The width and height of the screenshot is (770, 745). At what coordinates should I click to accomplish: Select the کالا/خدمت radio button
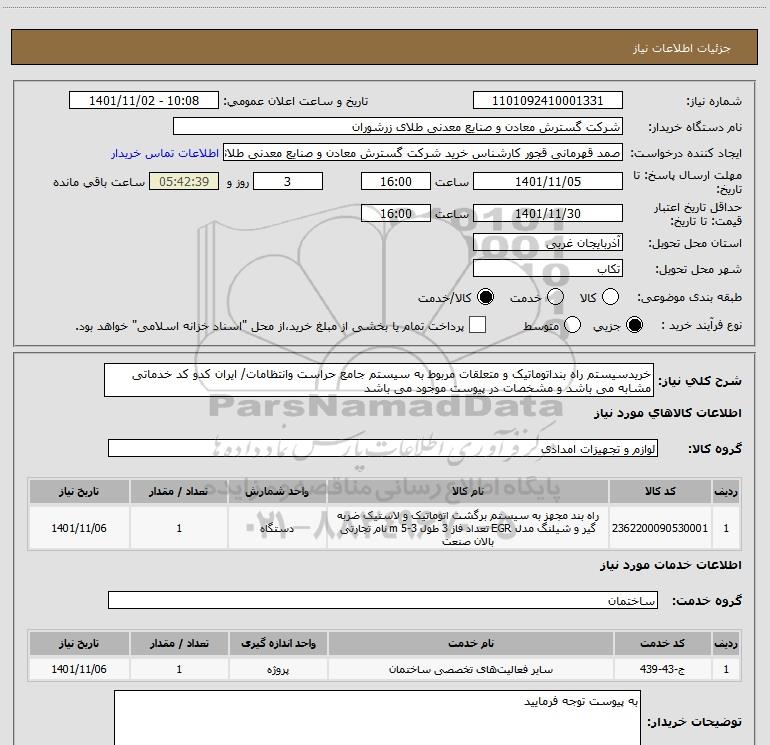(486, 297)
